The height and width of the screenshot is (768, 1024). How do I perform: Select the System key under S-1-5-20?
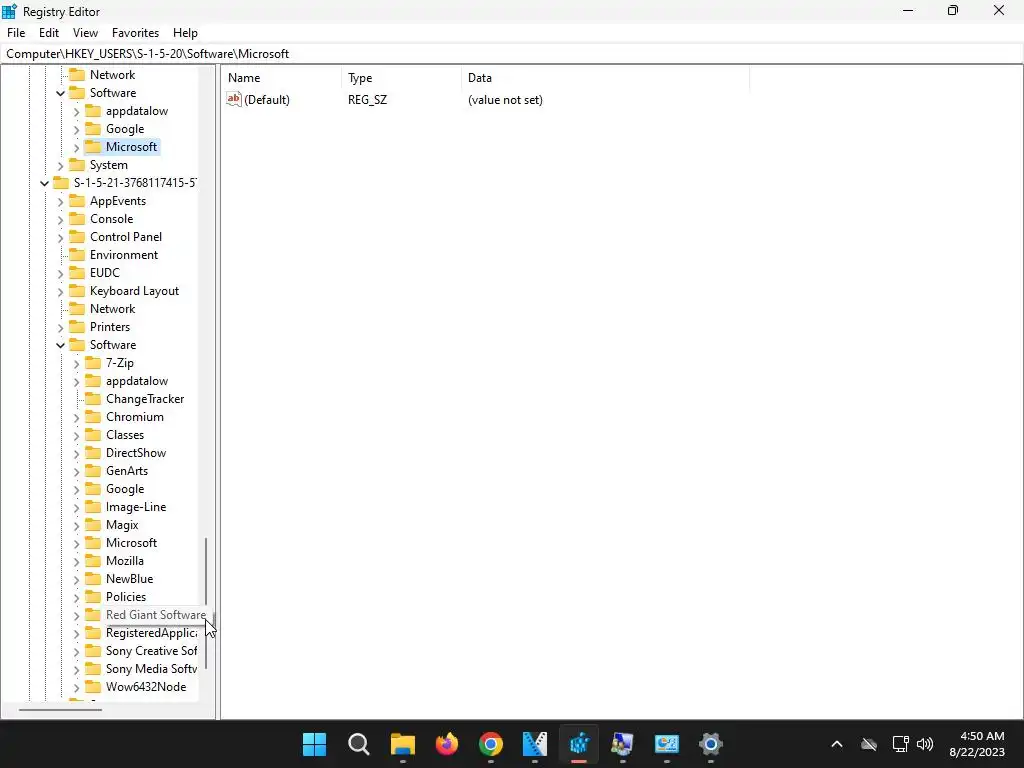(108, 165)
